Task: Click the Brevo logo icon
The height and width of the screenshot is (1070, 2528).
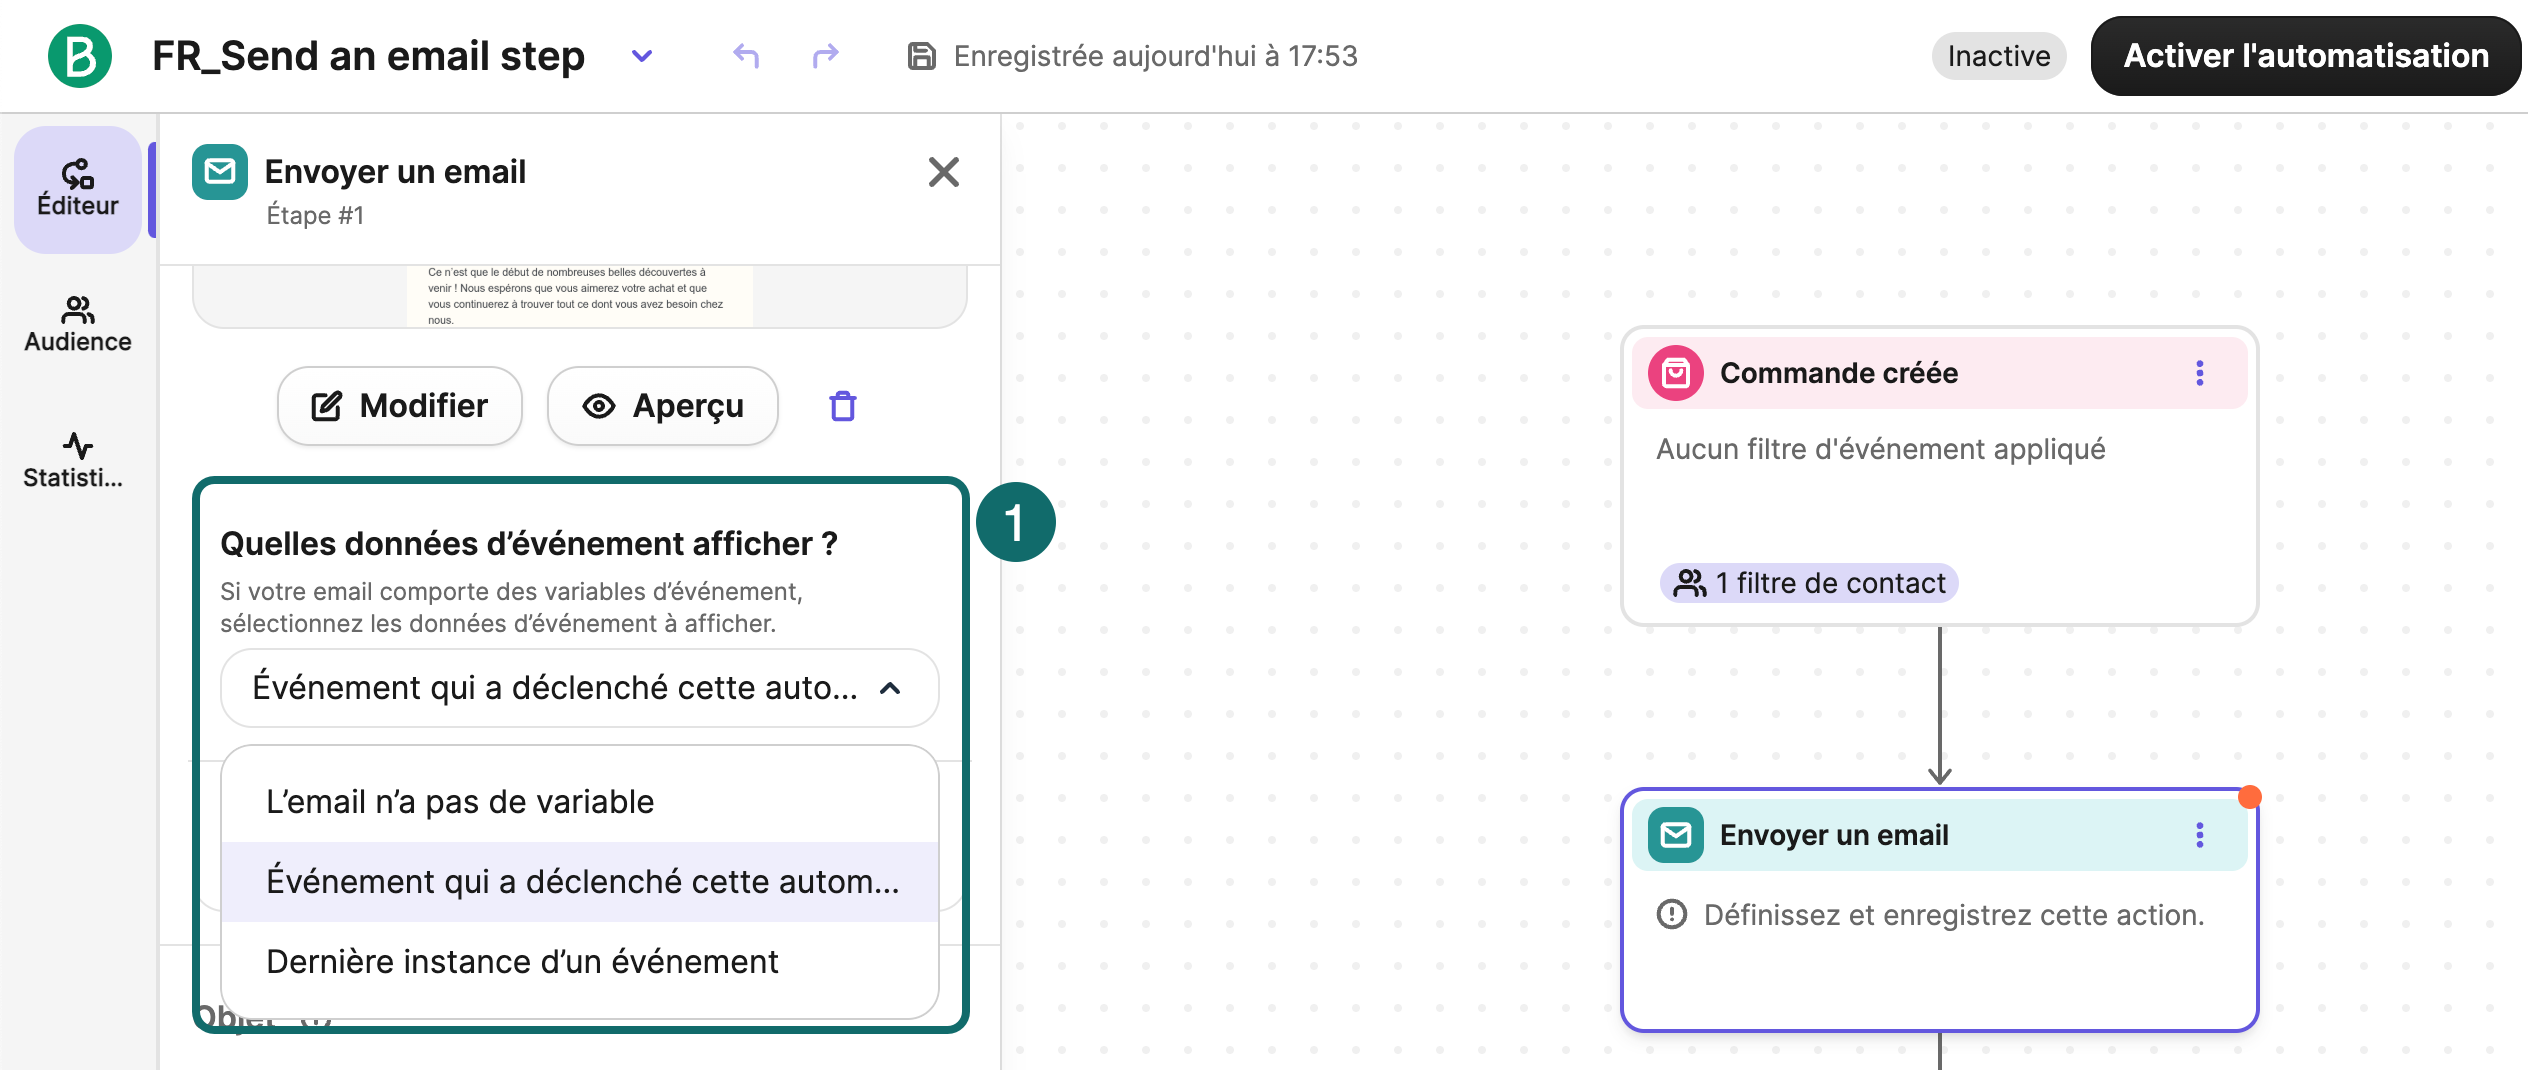Action: pyautogui.click(x=80, y=56)
